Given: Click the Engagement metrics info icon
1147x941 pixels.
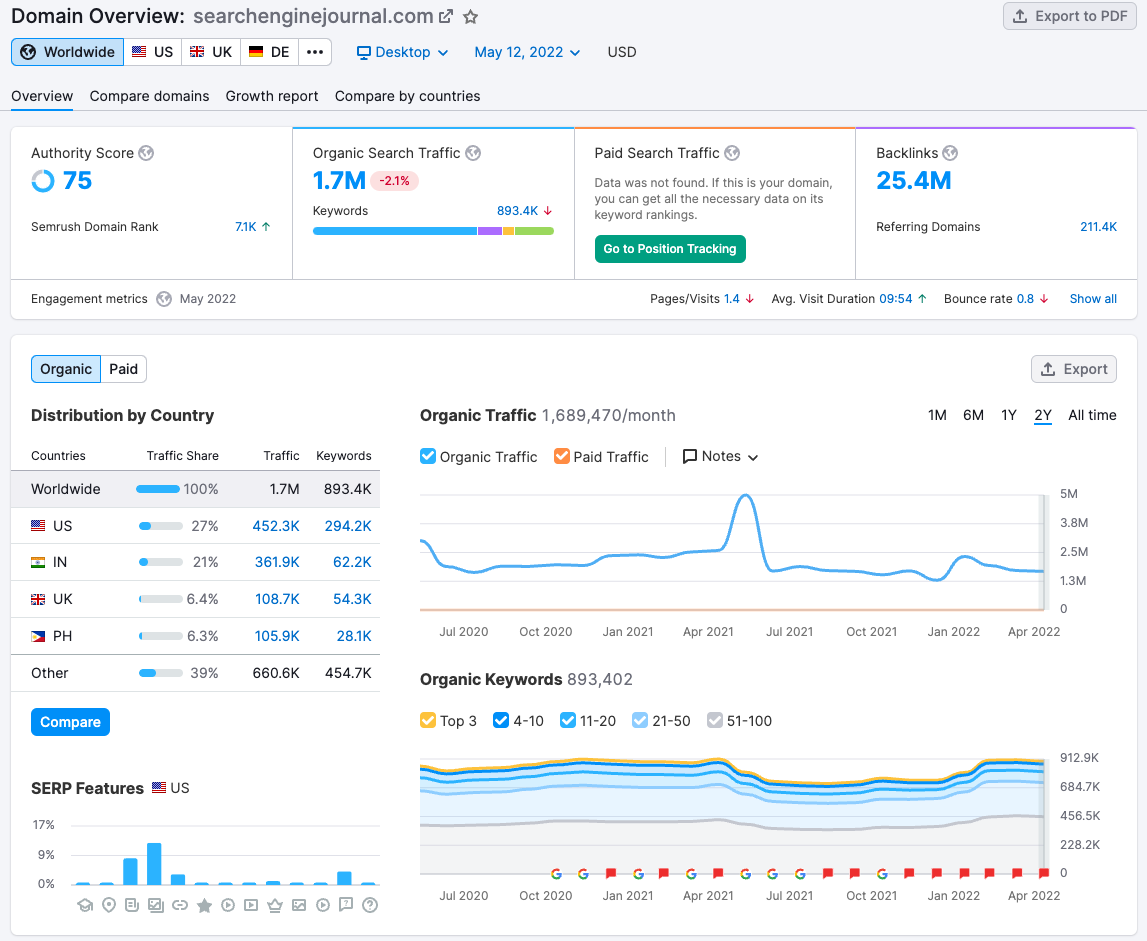Looking at the screenshot, I should pos(163,298).
